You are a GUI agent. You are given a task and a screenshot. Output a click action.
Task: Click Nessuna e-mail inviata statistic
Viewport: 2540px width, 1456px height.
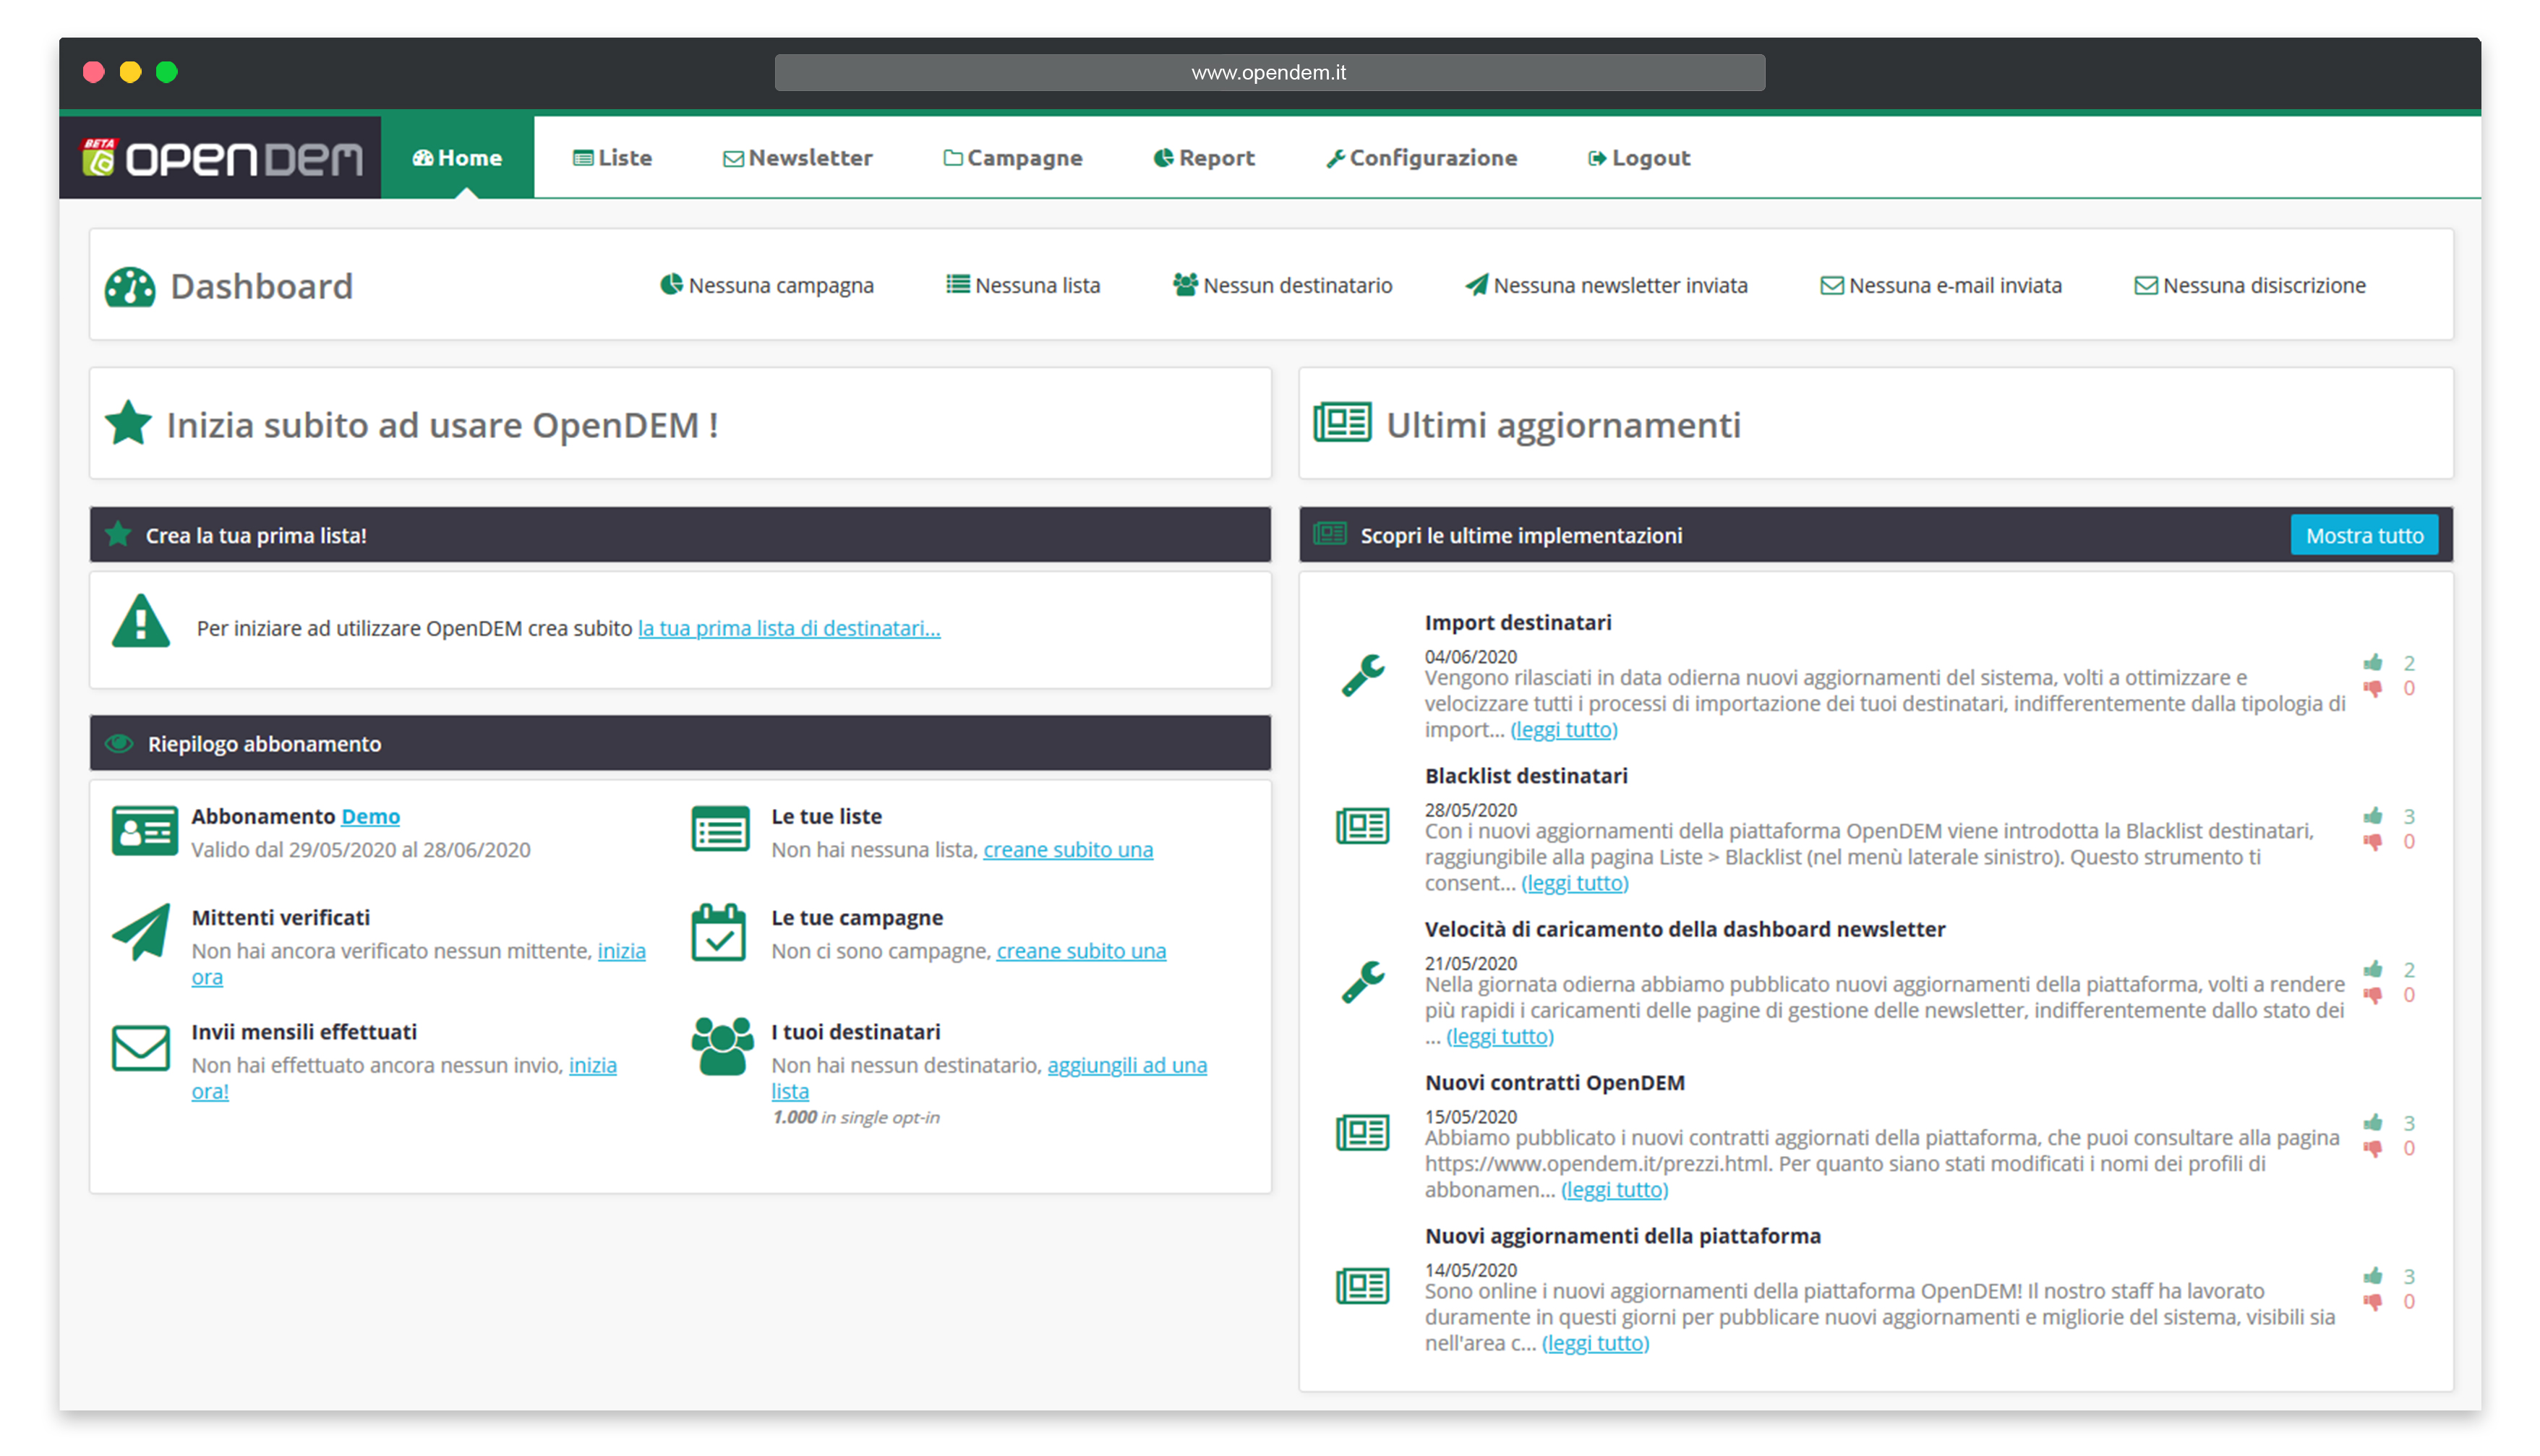(x=1940, y=285)
